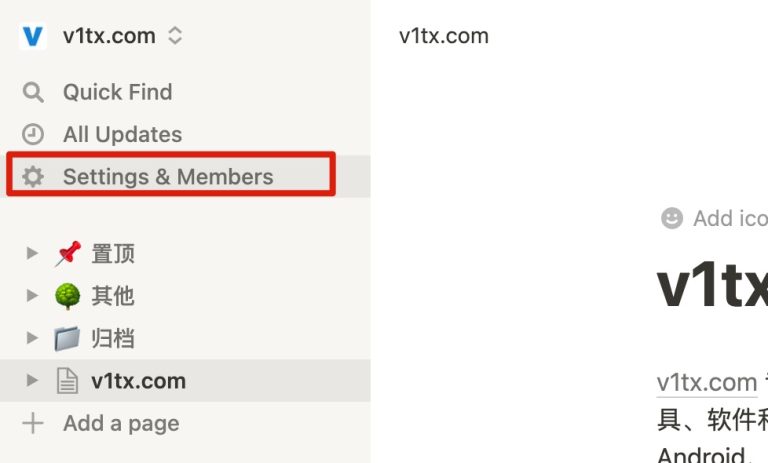Click the Settings gear icon
The width and height of the screenshot is (768, 463).
[x=33, y=177]
